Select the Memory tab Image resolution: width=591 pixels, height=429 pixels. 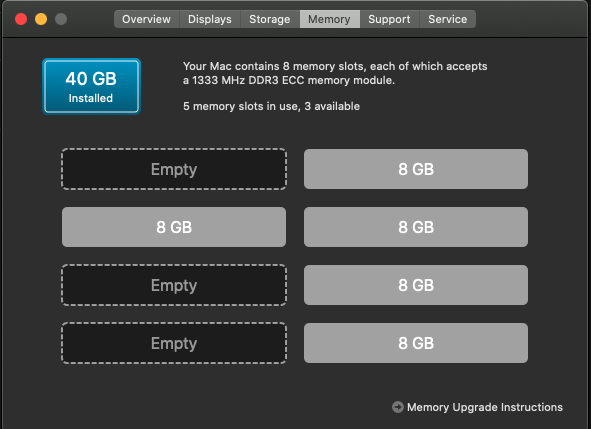329,19
